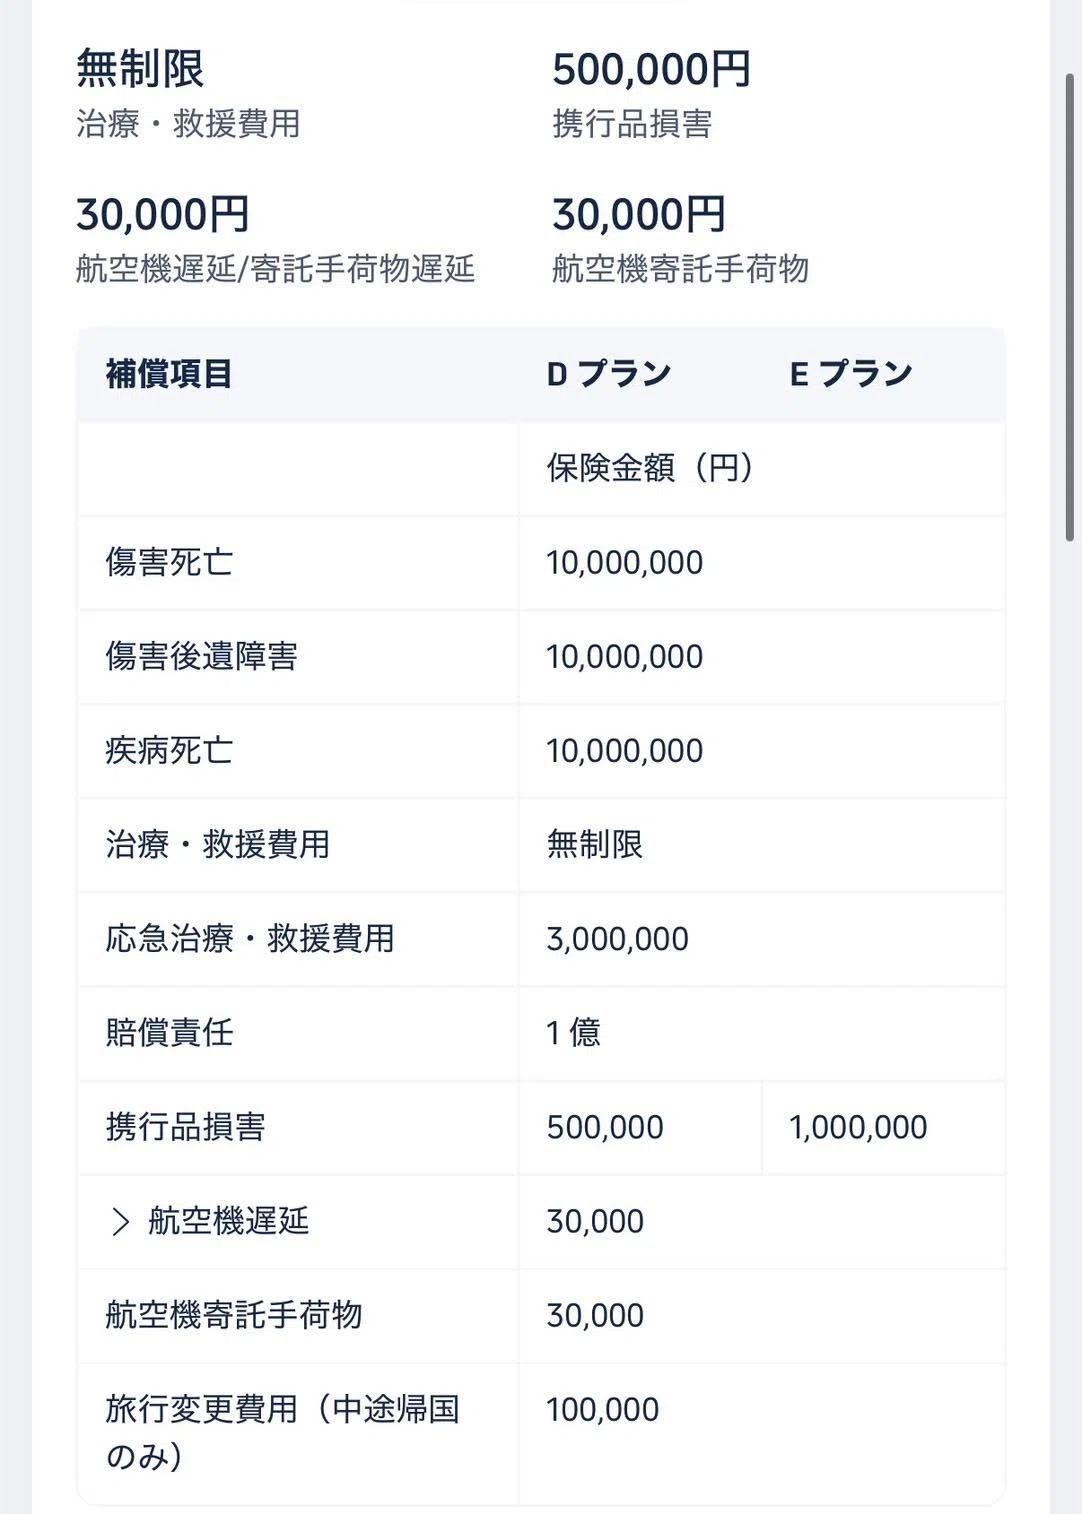Click the 傷害後遺障害 row label
The width and height of the screenshot is (1082, 1514).
tap(201, 656)
